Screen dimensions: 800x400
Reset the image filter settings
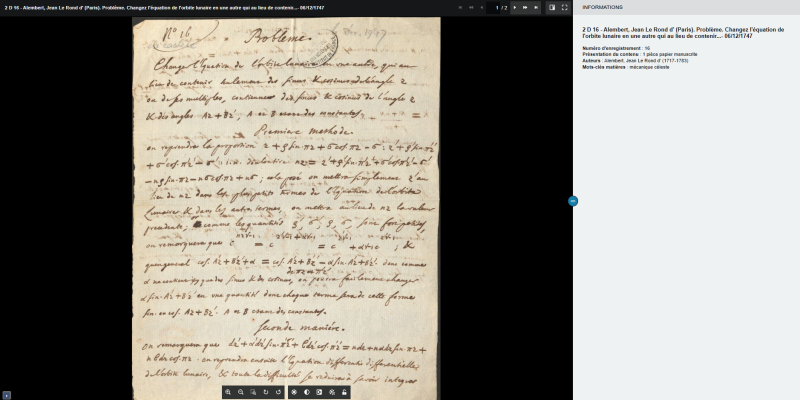click(332, 392)
